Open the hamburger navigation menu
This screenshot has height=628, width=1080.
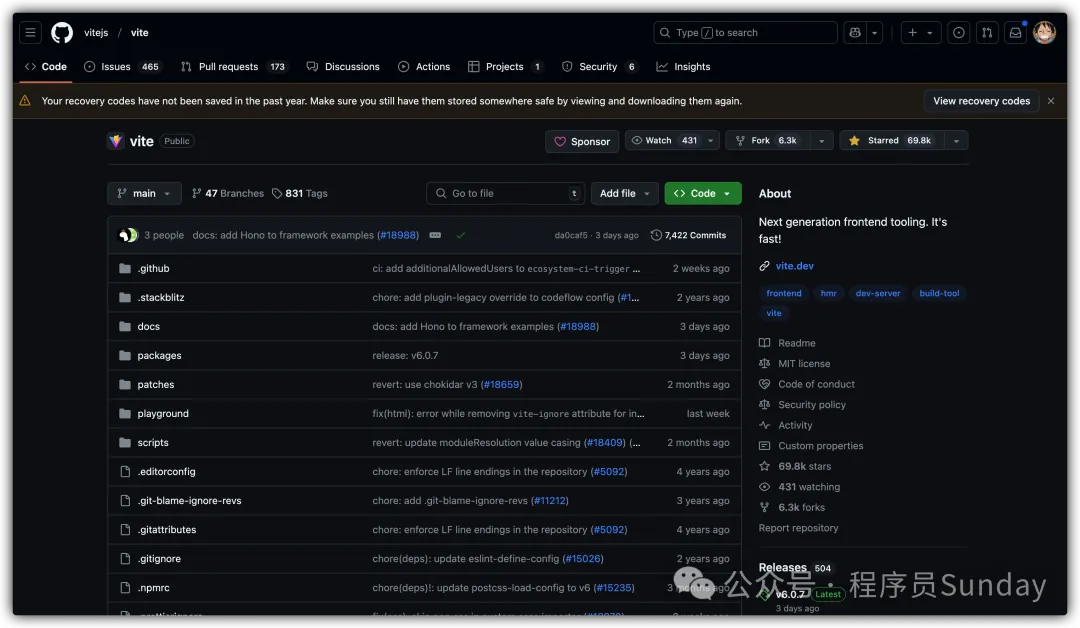coord(30,33)
